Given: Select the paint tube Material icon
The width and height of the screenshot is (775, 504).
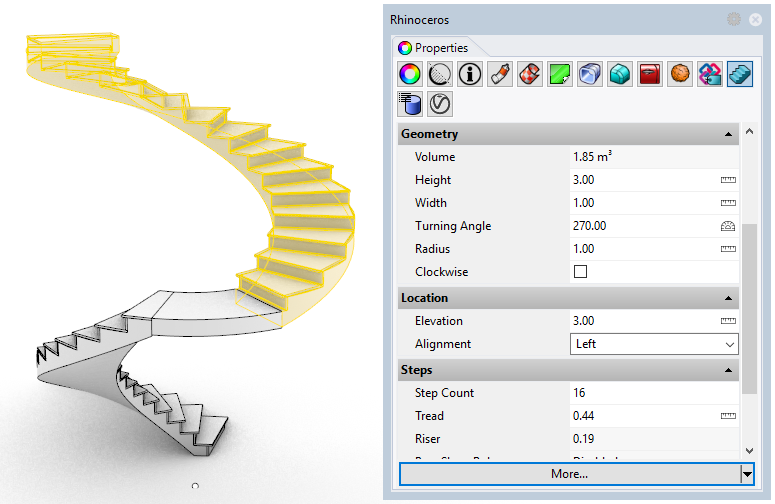Looking at the screenshot, I should (x=500, y=74).
